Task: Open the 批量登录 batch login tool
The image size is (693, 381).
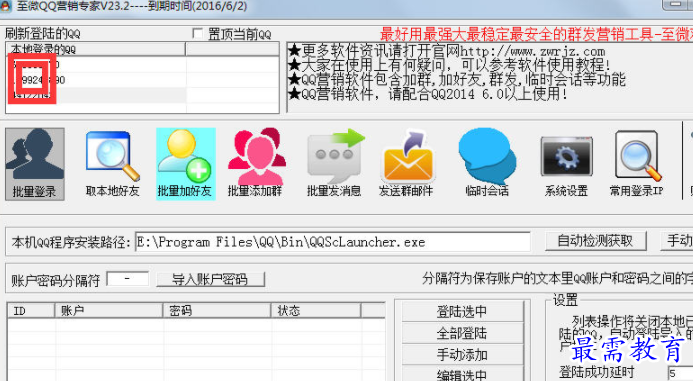Action: pyautogui.click(x=35, y=164)
